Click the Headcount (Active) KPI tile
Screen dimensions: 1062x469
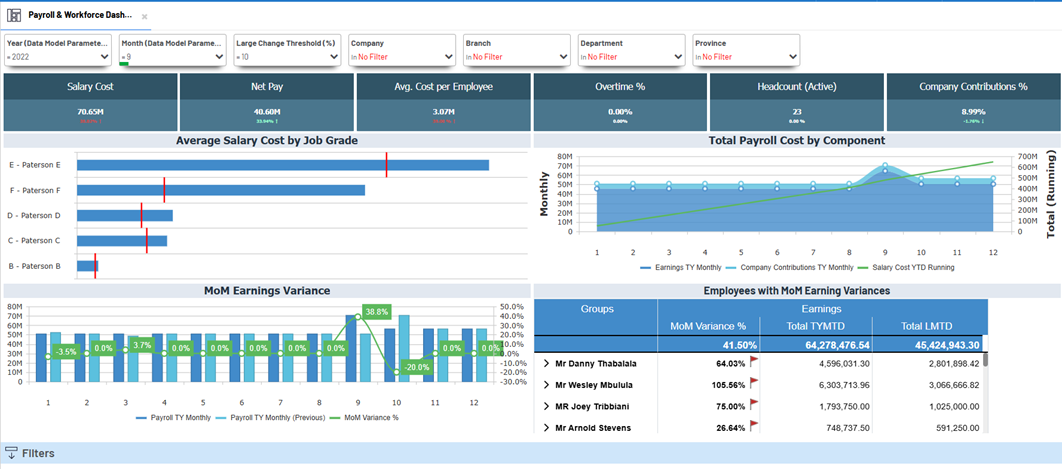click(x=796, y=100)
